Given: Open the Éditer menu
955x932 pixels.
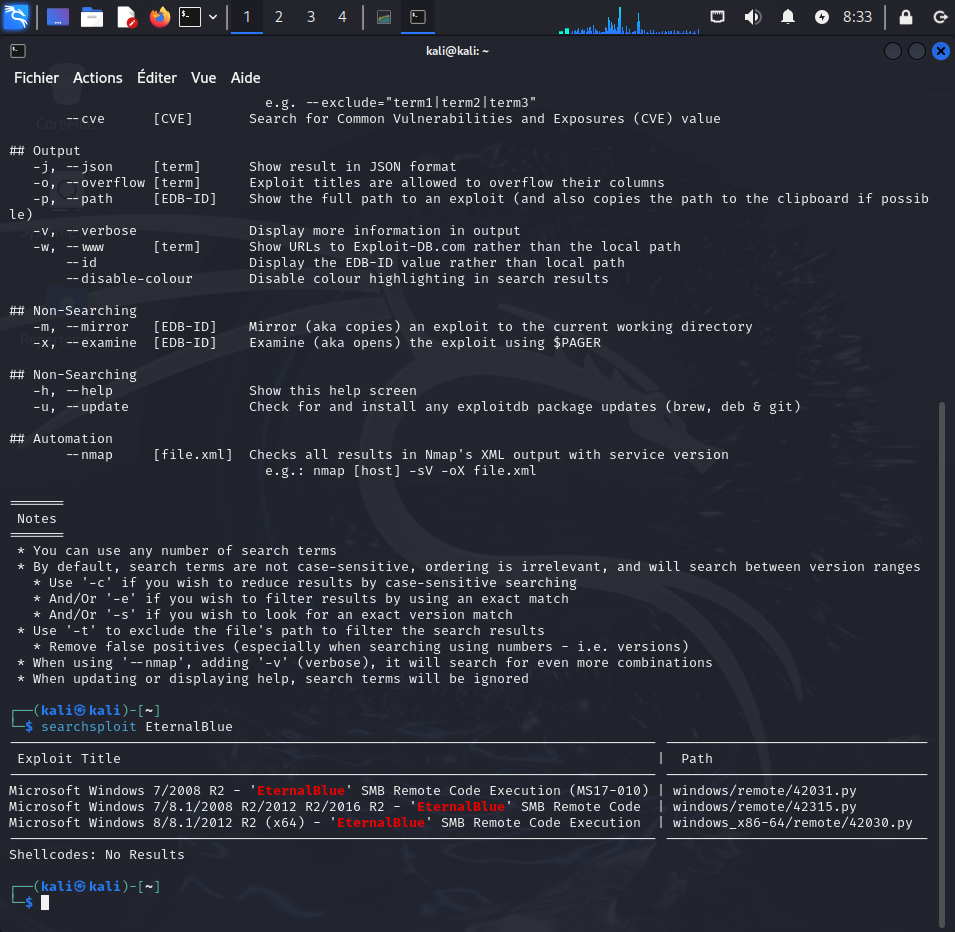Looking at the screenshot, I should tap(157, 78).
